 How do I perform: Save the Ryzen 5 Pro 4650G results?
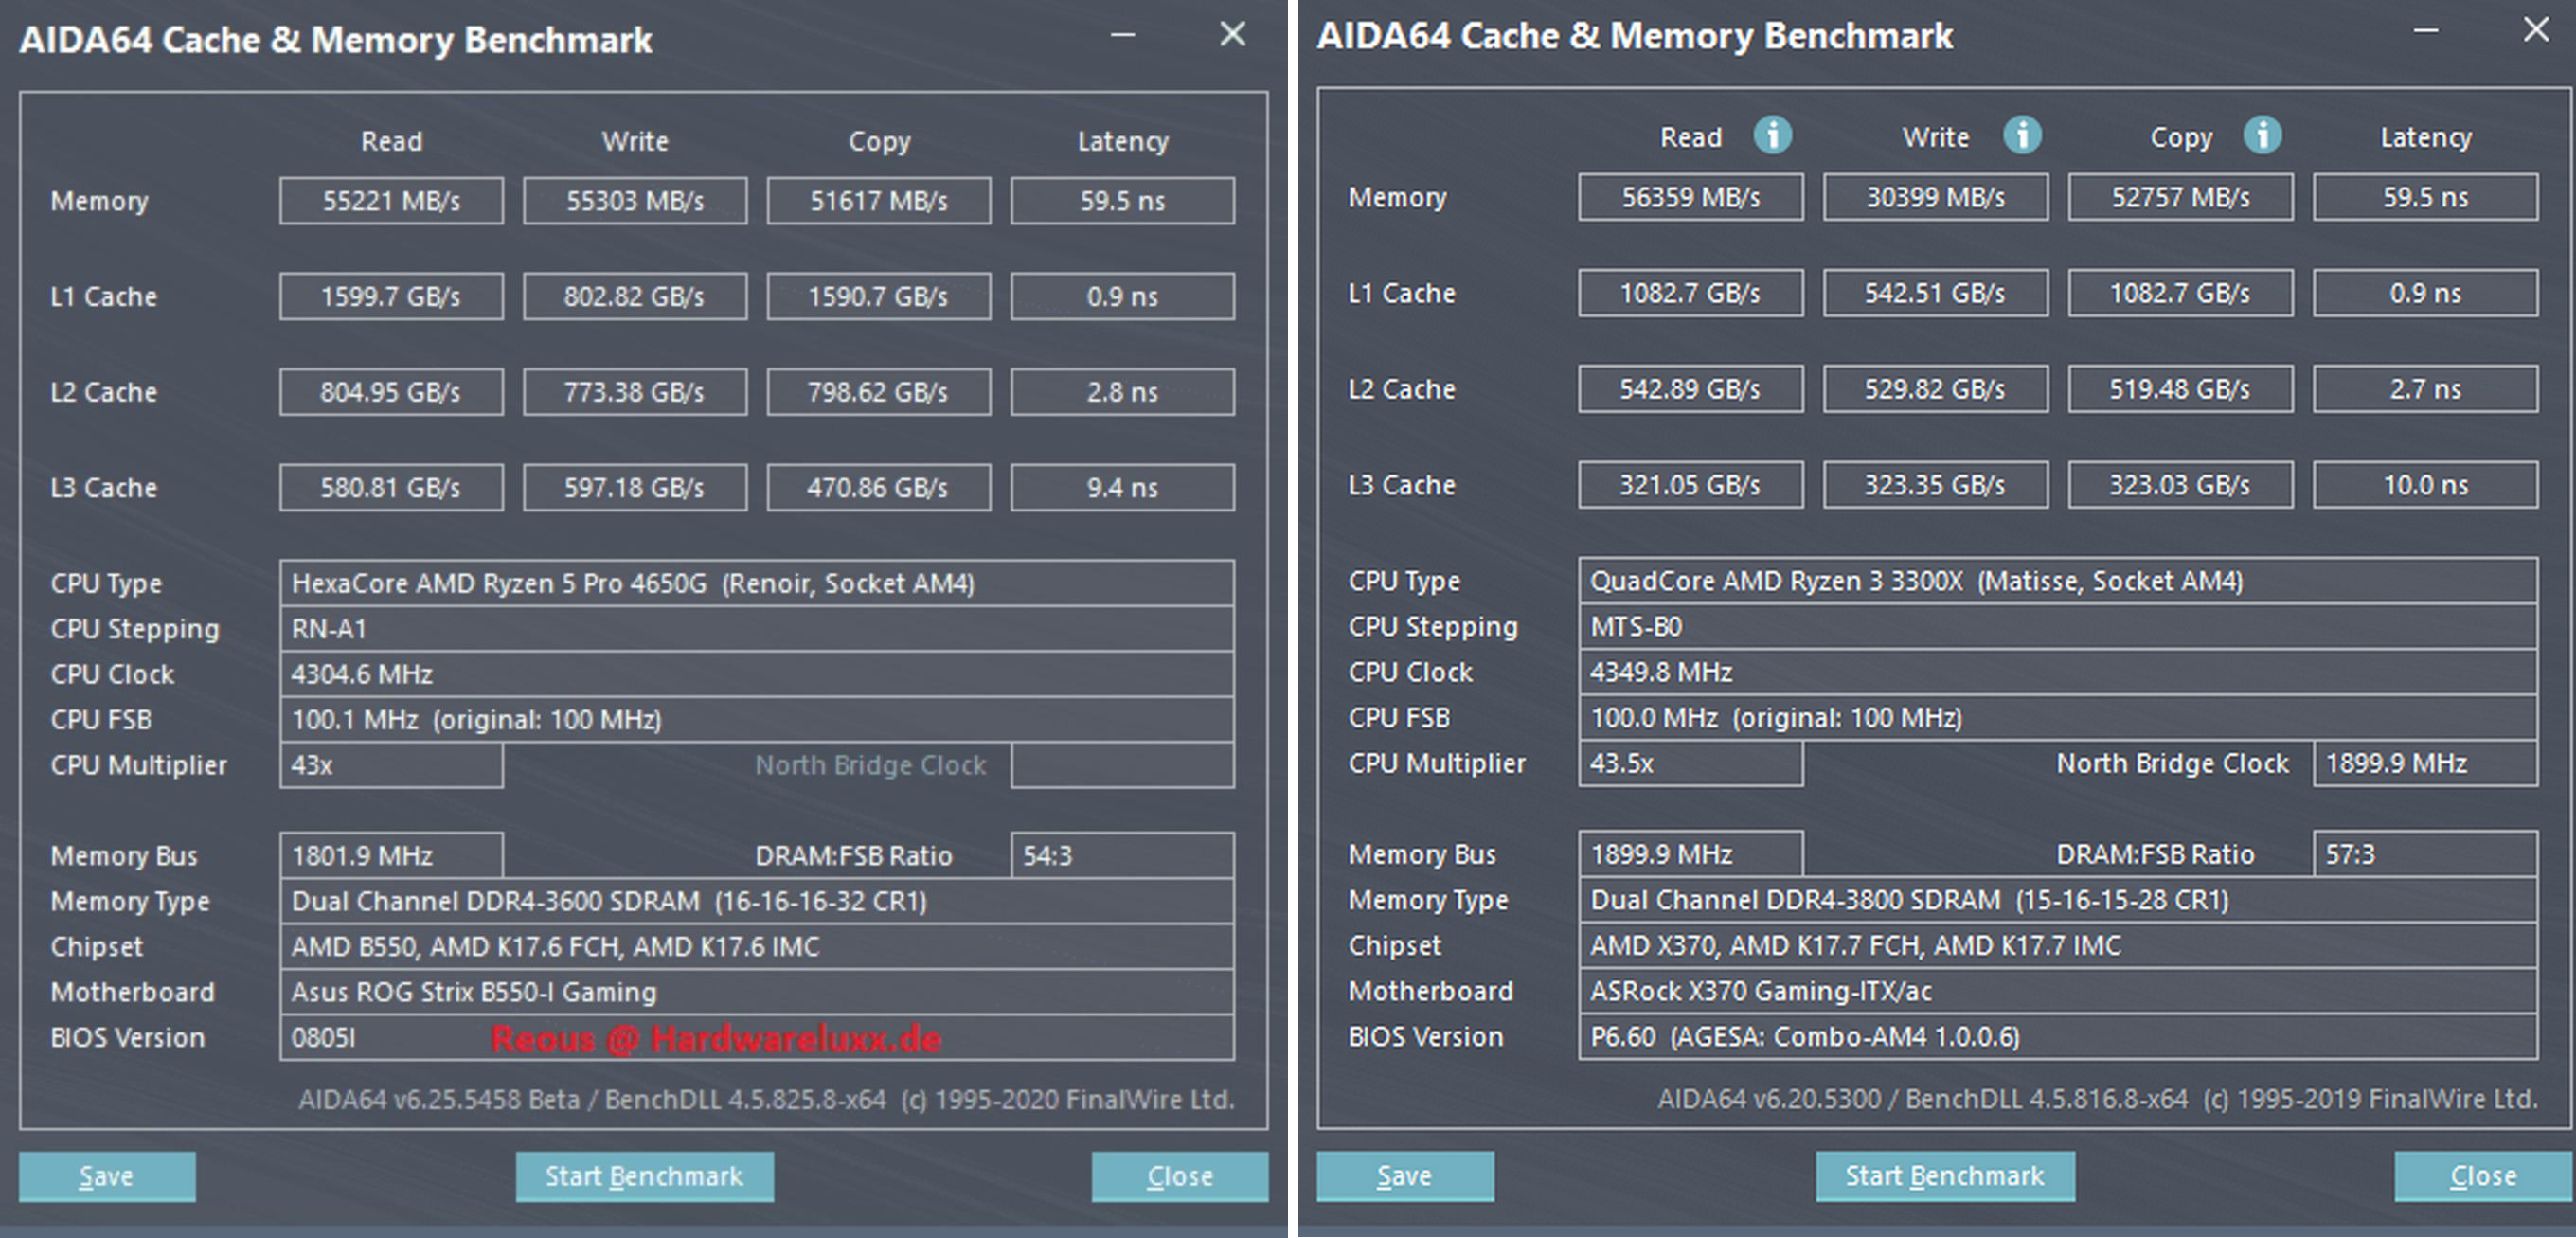107,1176
